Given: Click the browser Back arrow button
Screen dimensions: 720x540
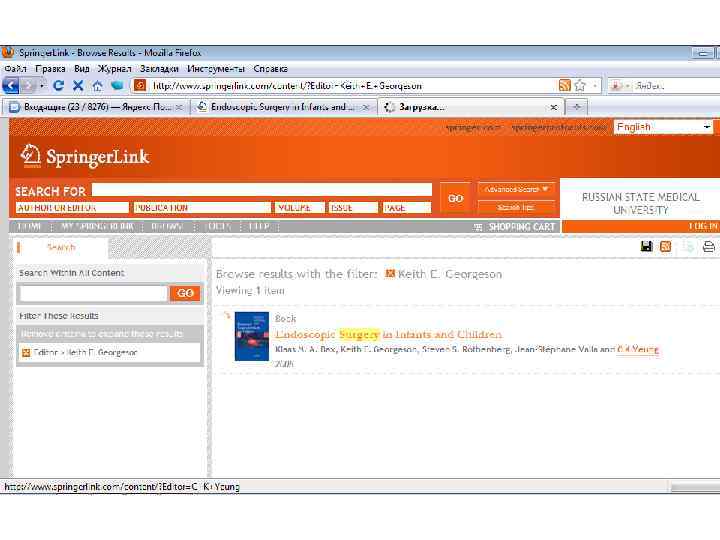Looking at the screenshot, I should click(x=11, y=85).
